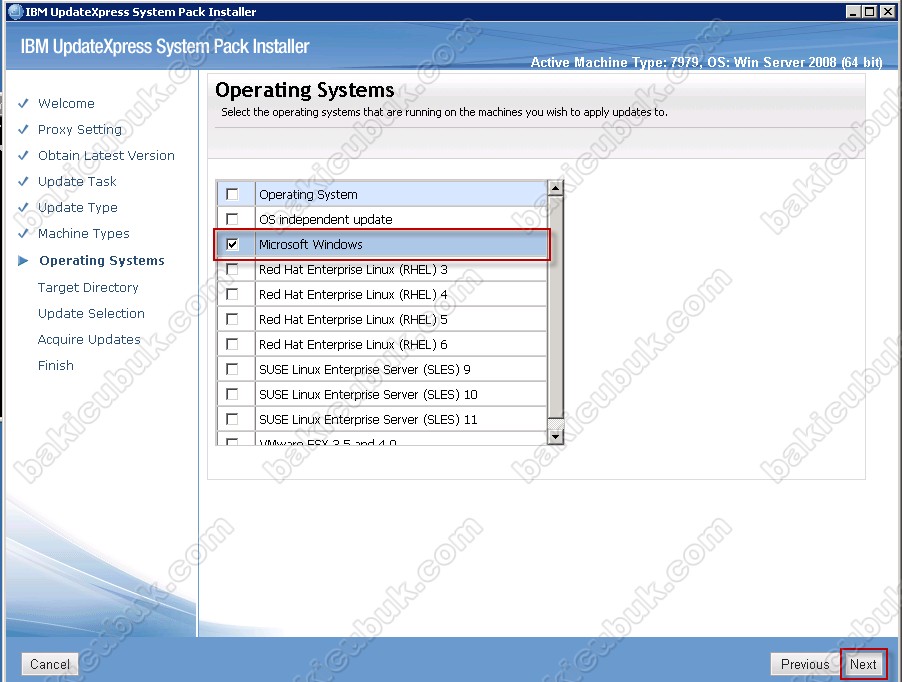Check the SLES 11 checkbox
The width and height of the screenshot is (902, 682).
[x=232, y=419]
